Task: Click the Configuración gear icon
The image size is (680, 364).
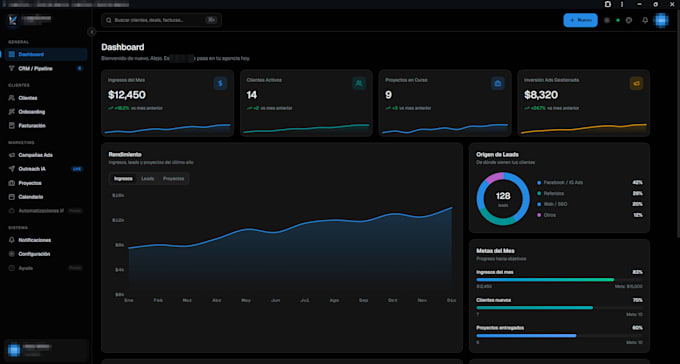Action: [x=12, y=254]
